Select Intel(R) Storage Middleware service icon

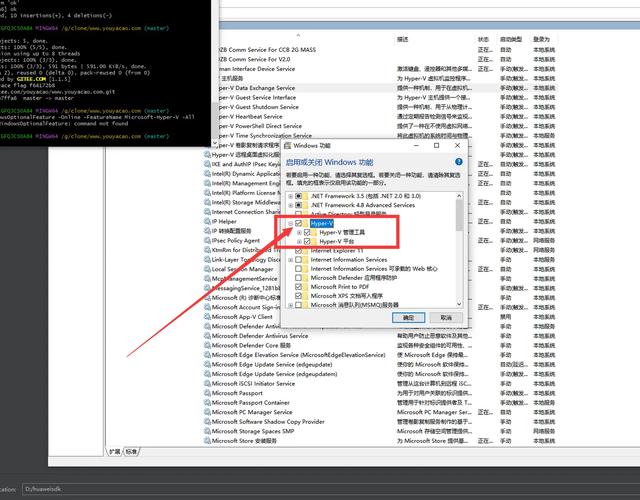pyautogui.click(x=207, y=202)
